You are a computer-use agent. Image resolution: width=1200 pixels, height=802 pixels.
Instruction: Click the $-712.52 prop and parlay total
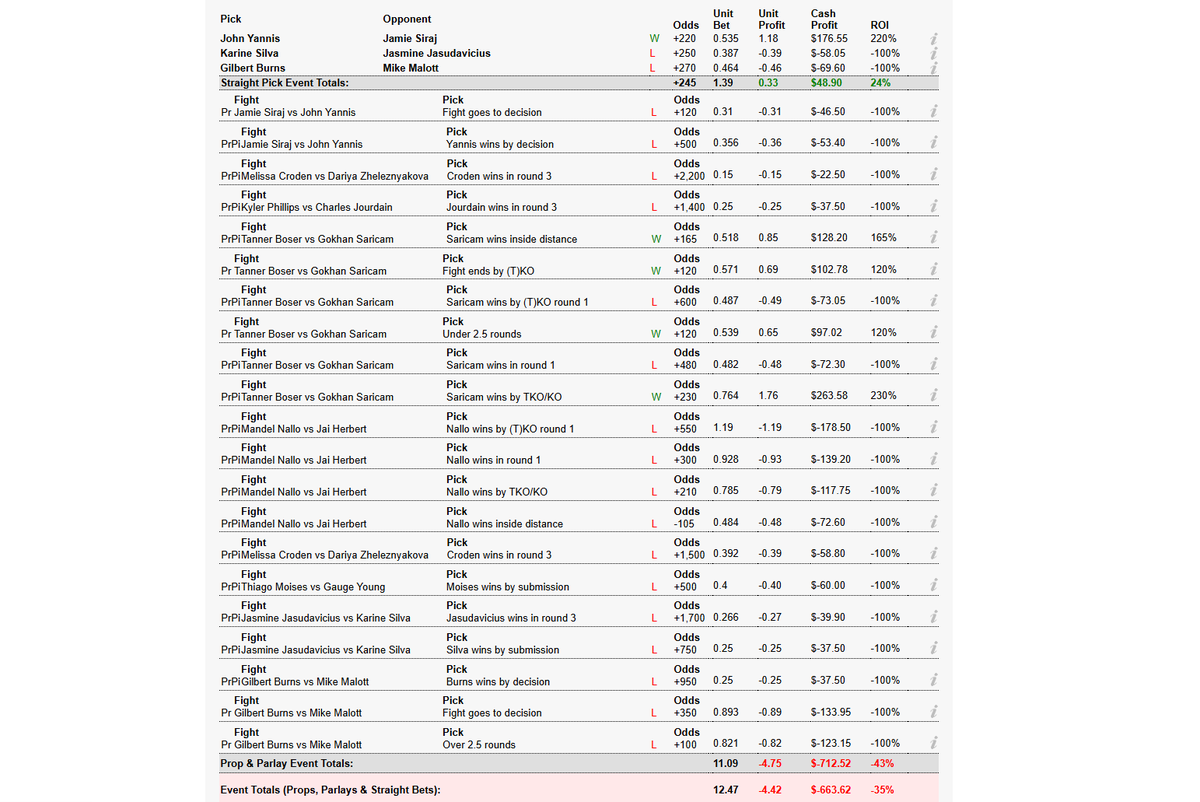click(832, 764)
